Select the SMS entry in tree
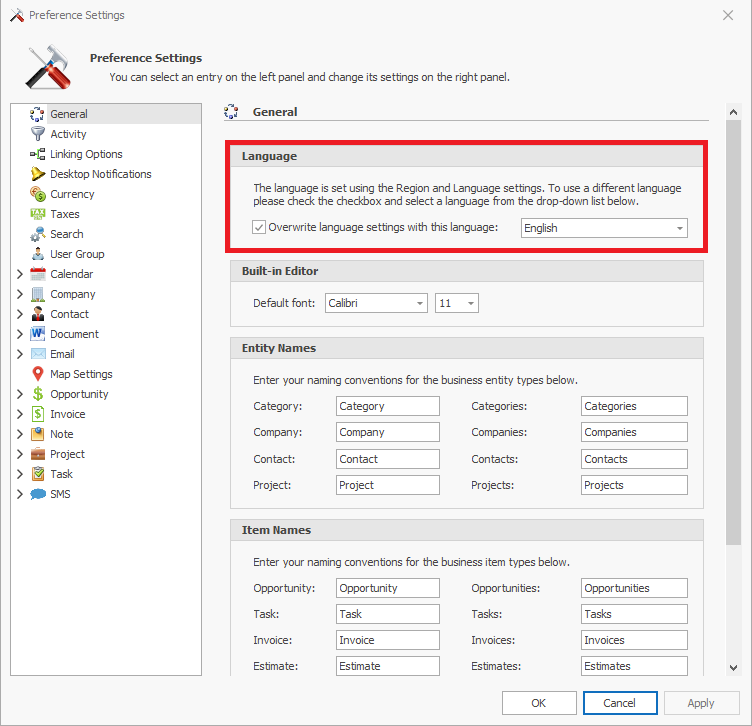The height and width of the screenshot is (726, 752). click(x=60, y=494)
